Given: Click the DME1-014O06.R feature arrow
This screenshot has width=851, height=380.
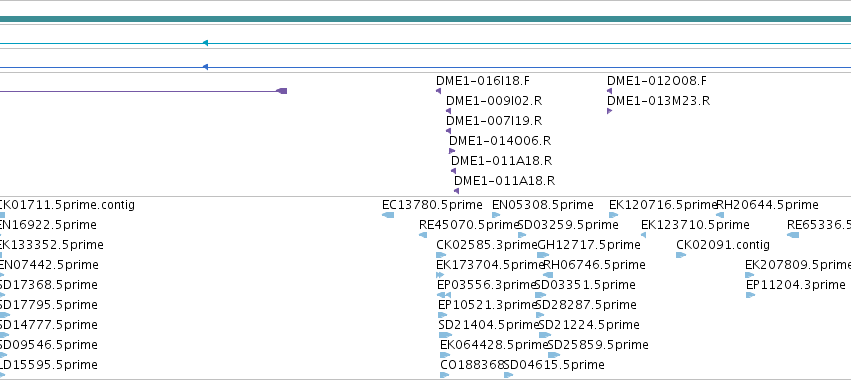Looking at the screenshot, I should pyautogui.click(x=452, y=151).
